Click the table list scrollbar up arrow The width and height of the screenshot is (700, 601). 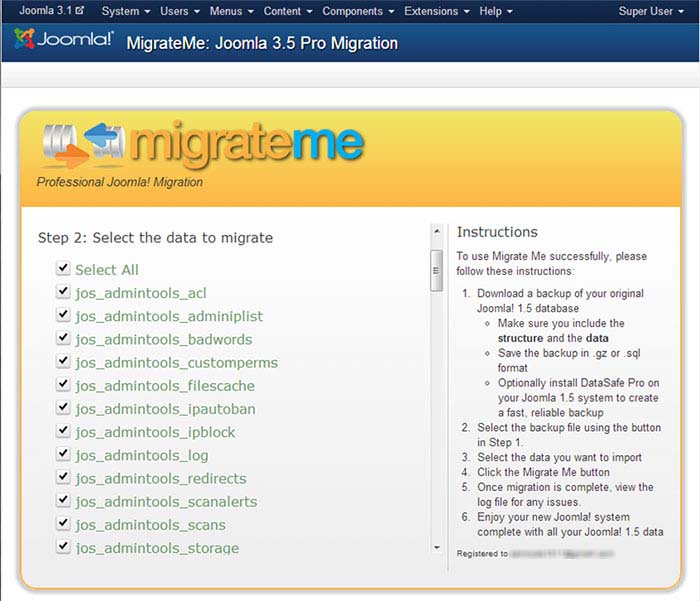[x=437, y=231]
